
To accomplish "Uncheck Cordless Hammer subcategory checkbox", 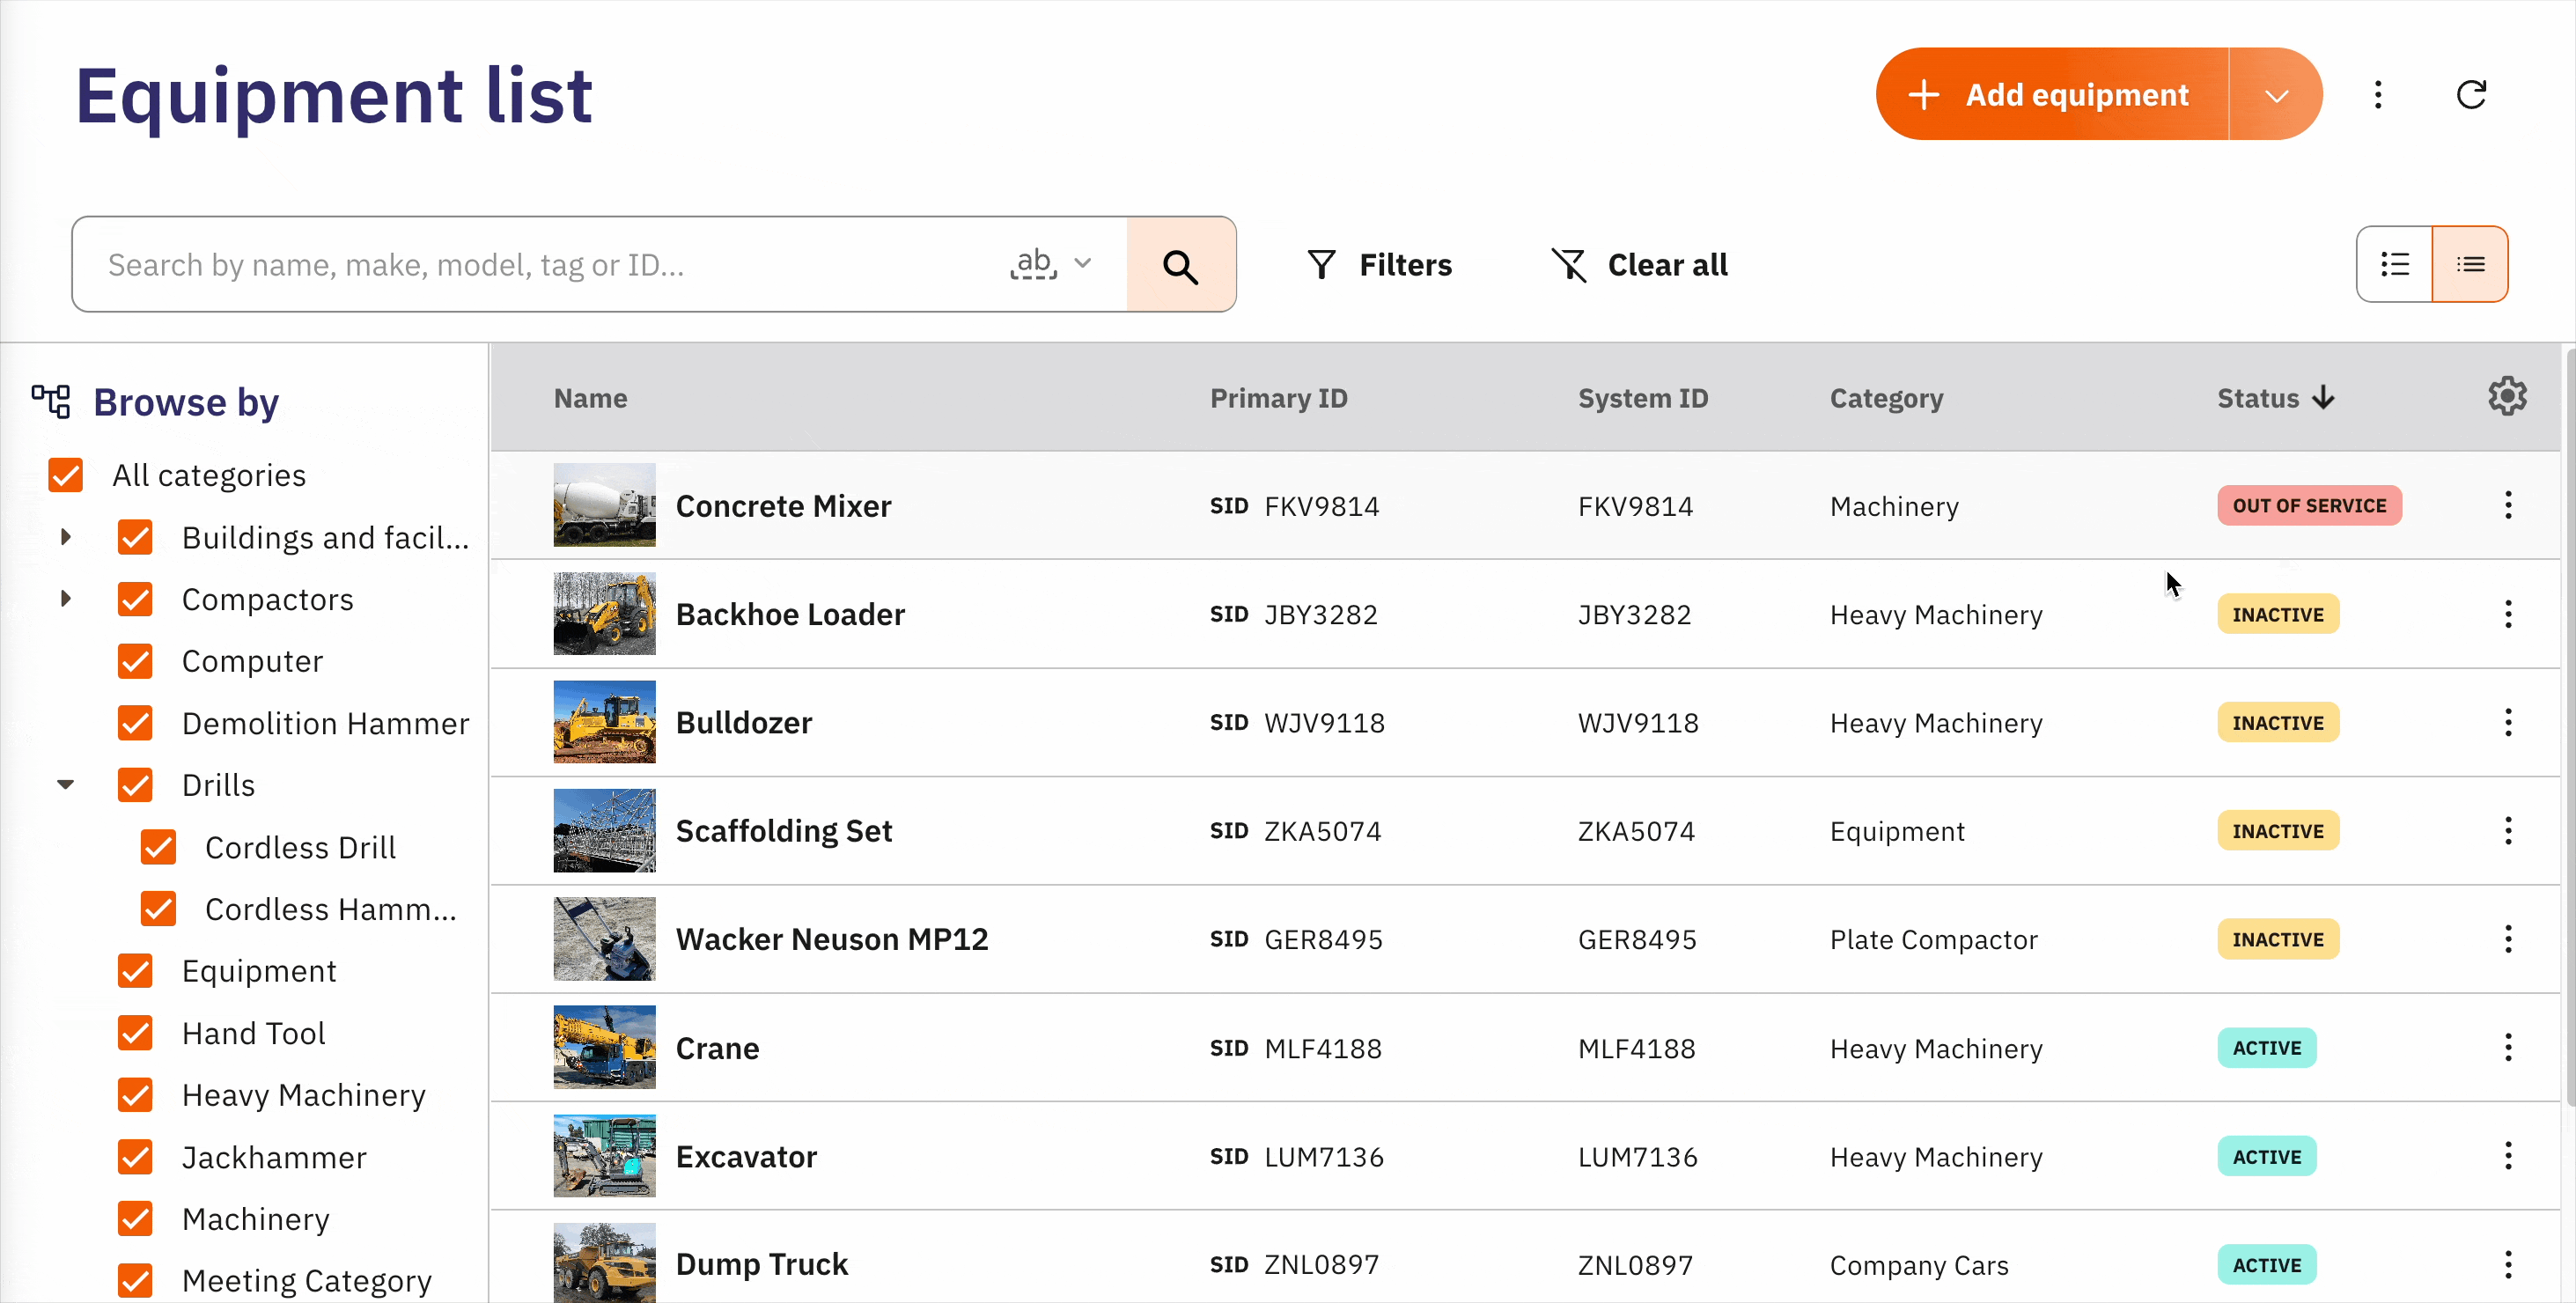I will click(158, 909).
